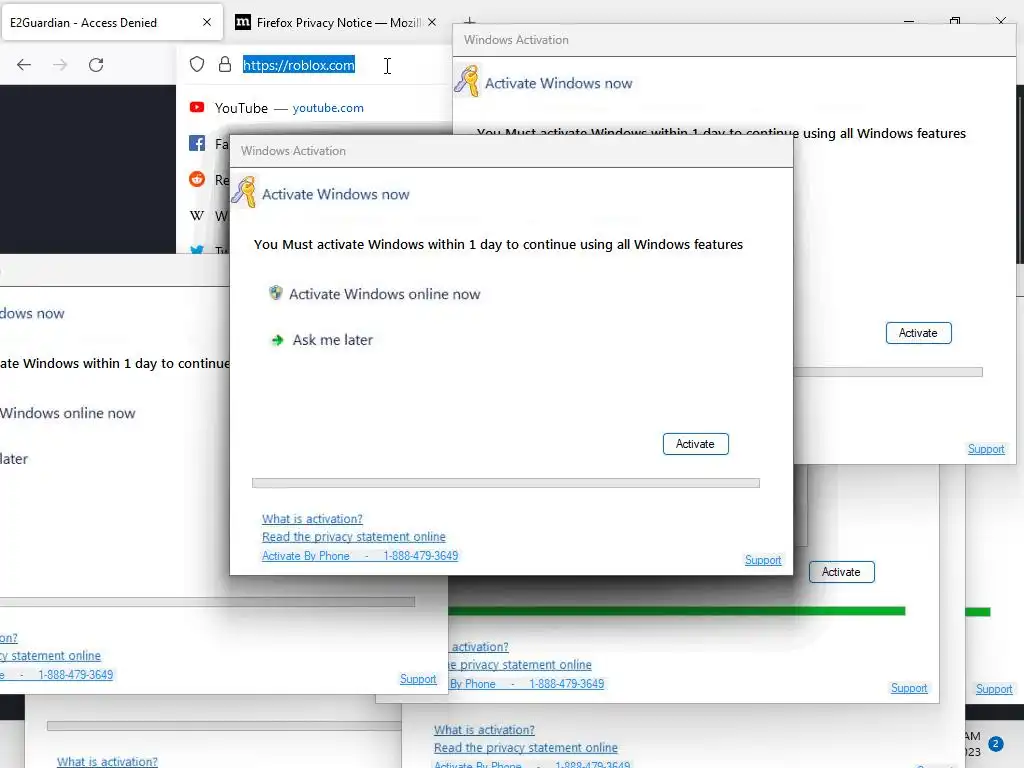Click the shield icon beside Activate Windows online now
This screenshot has height=768, width=1024.
tap(276, 293)
